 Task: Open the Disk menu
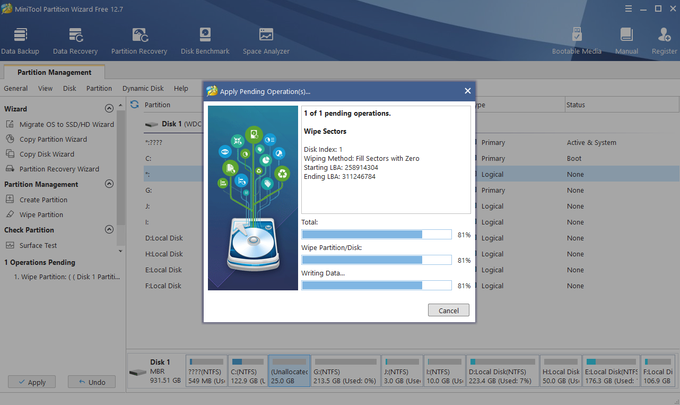70,88
